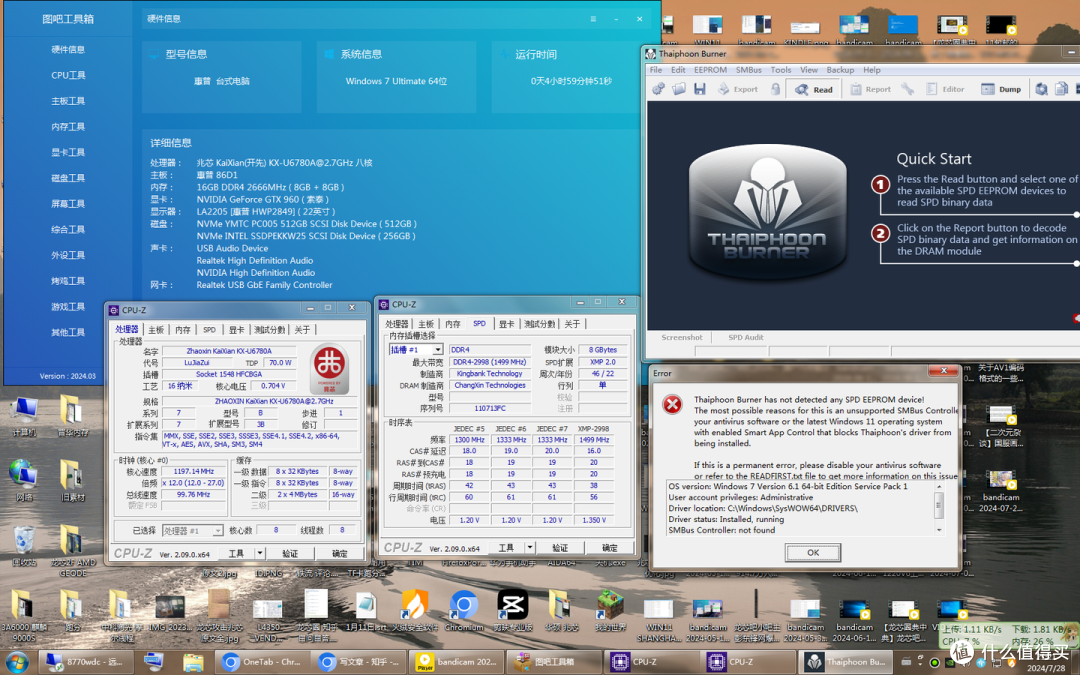This screenshot has width=1080, height=675.
Task: Click the open folder icon in Thaiphoon toolbar
Action: tap(679, 89)
